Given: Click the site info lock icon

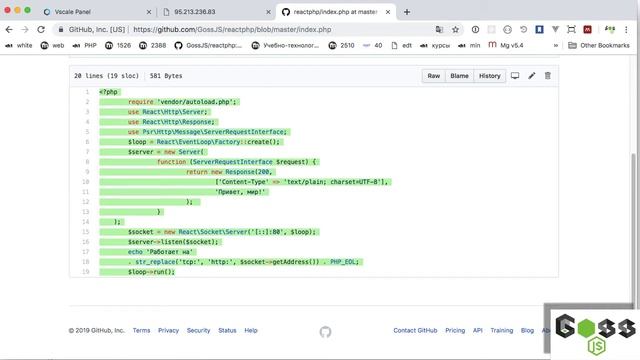Looking at the screenshot, I should coord(61,29).
